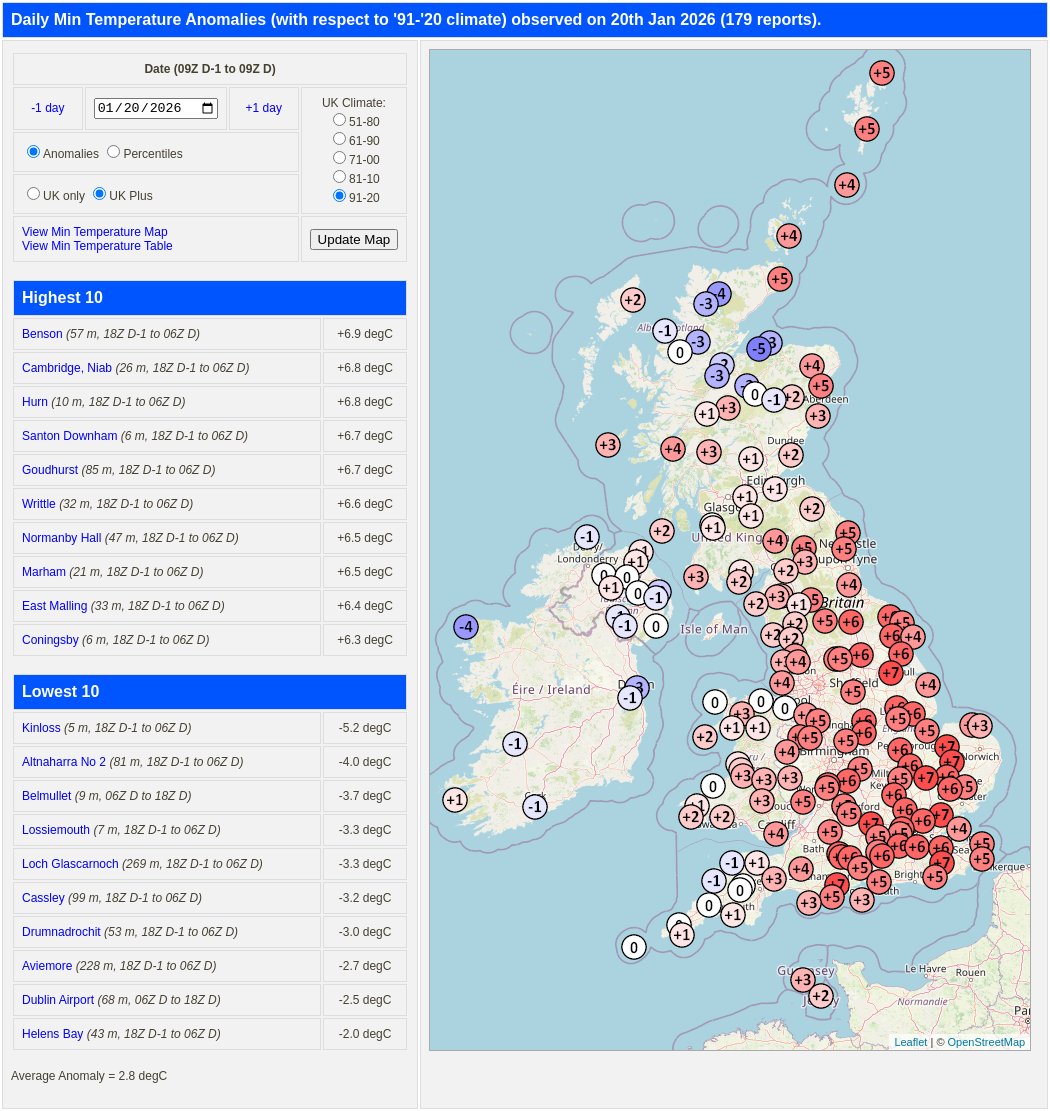This screenshot has height=1111, width=1050.
Task: Open the OpenStreetMap attribution link
Action: (x=986, y=1042)
